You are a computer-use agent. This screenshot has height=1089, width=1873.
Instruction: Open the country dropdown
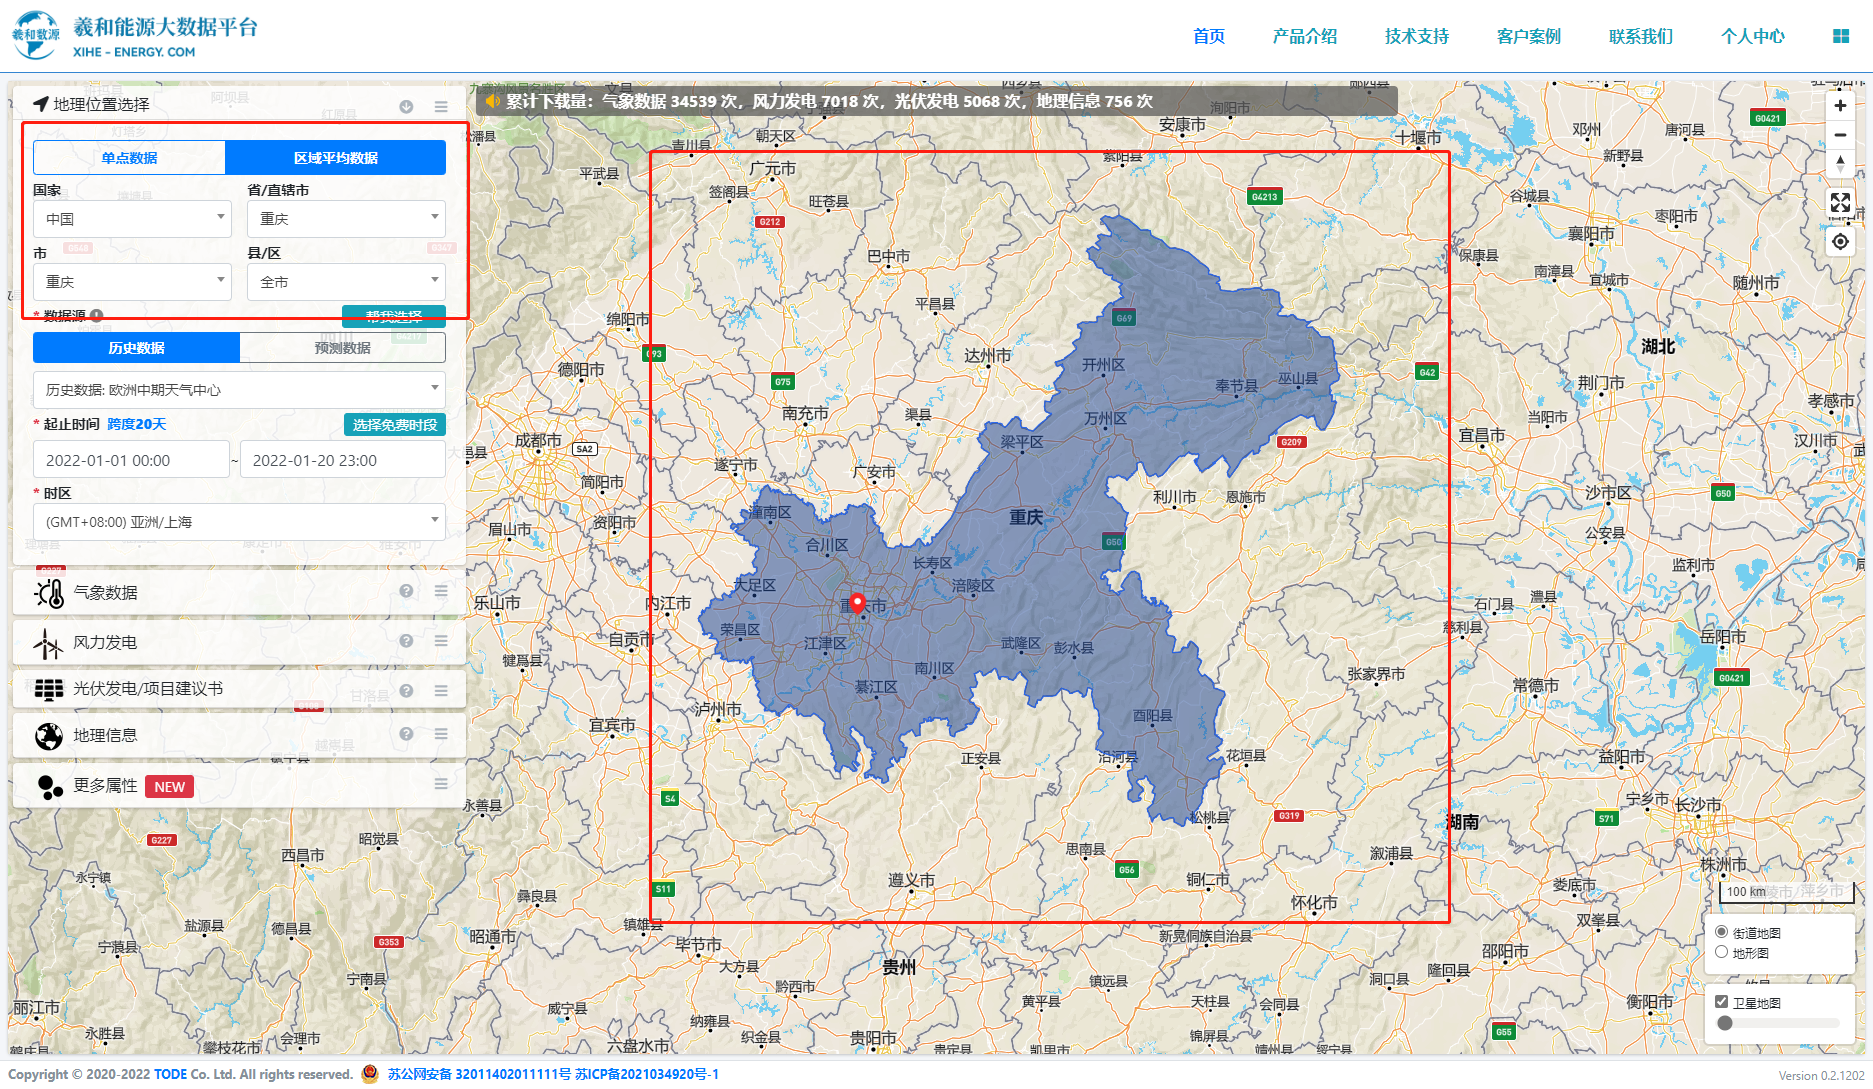point(132,219)
